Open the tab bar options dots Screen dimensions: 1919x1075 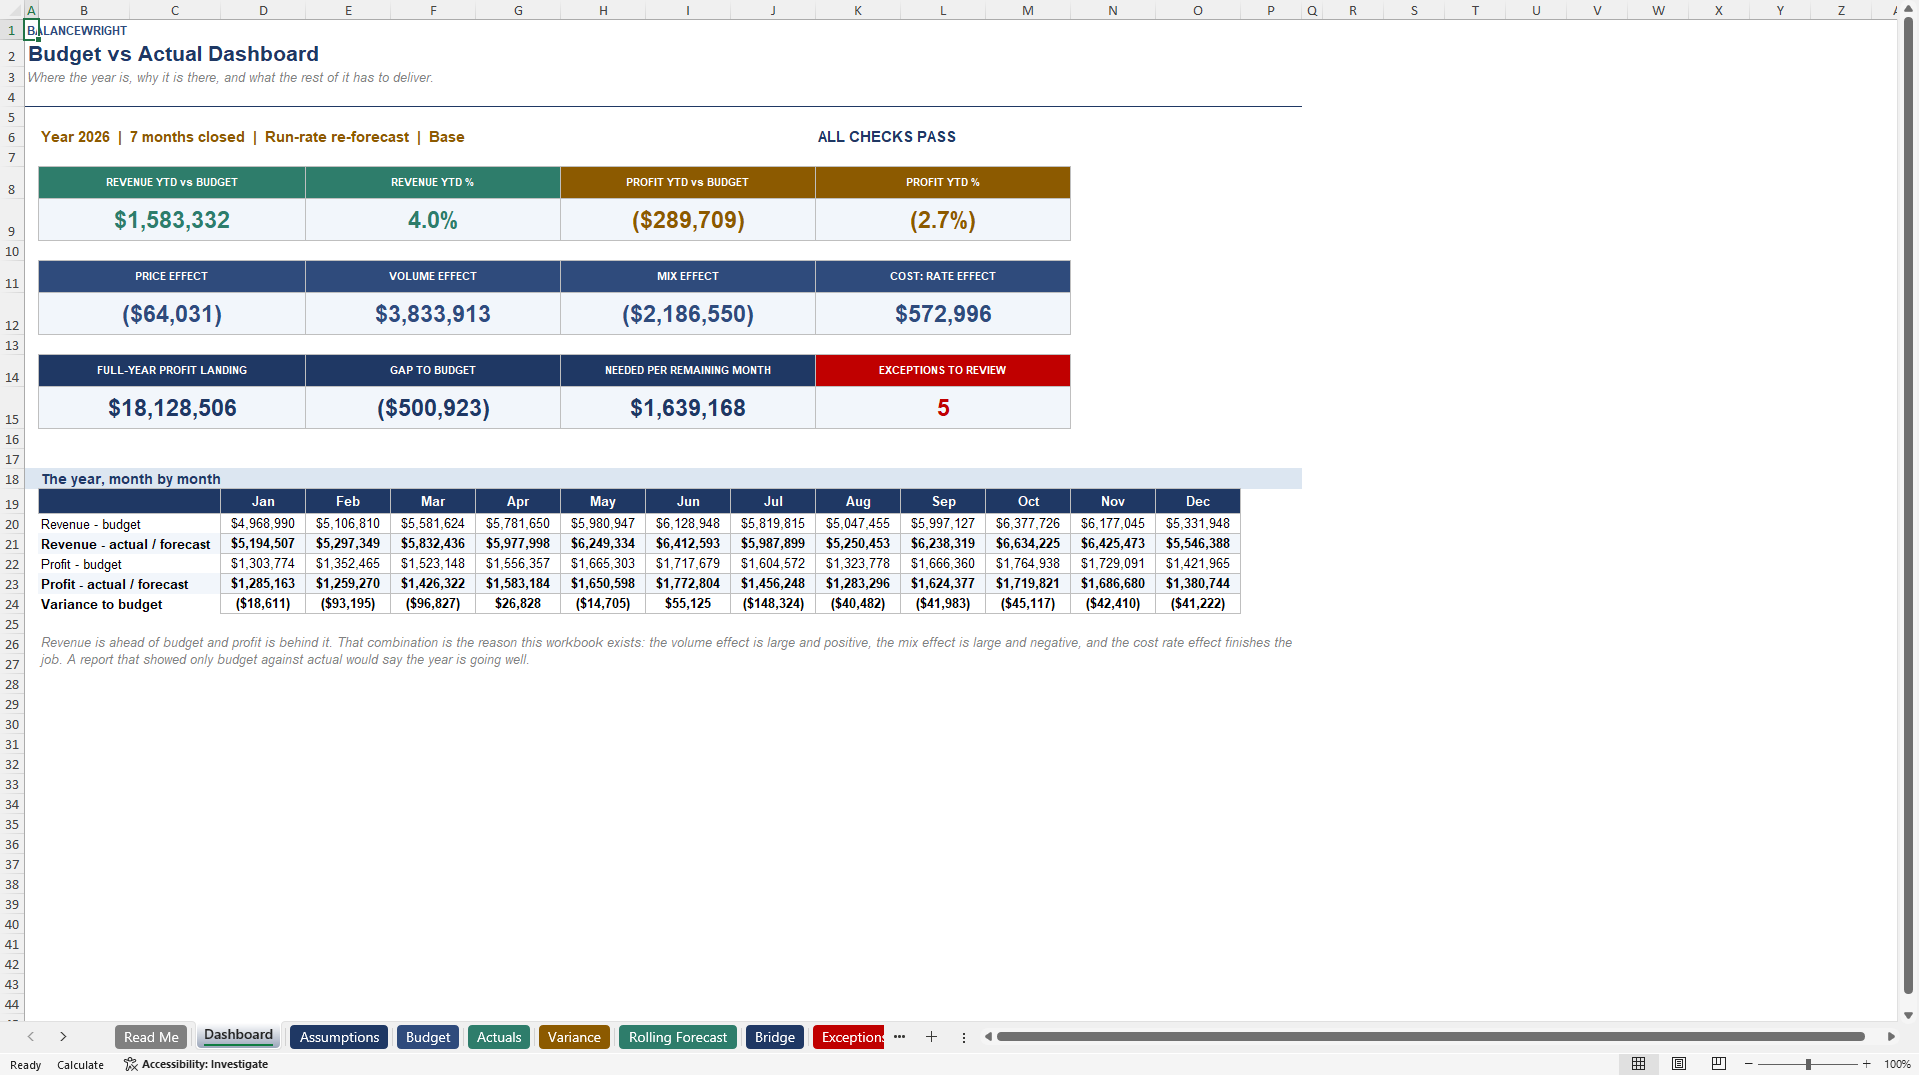click(x=964, y=1037)
